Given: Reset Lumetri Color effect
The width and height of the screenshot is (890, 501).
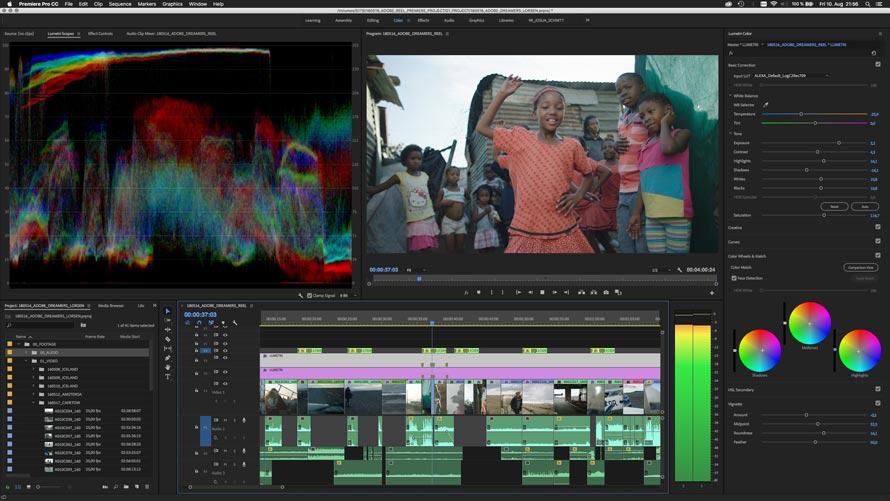Looking at the screenshot, I should point(874,53).
